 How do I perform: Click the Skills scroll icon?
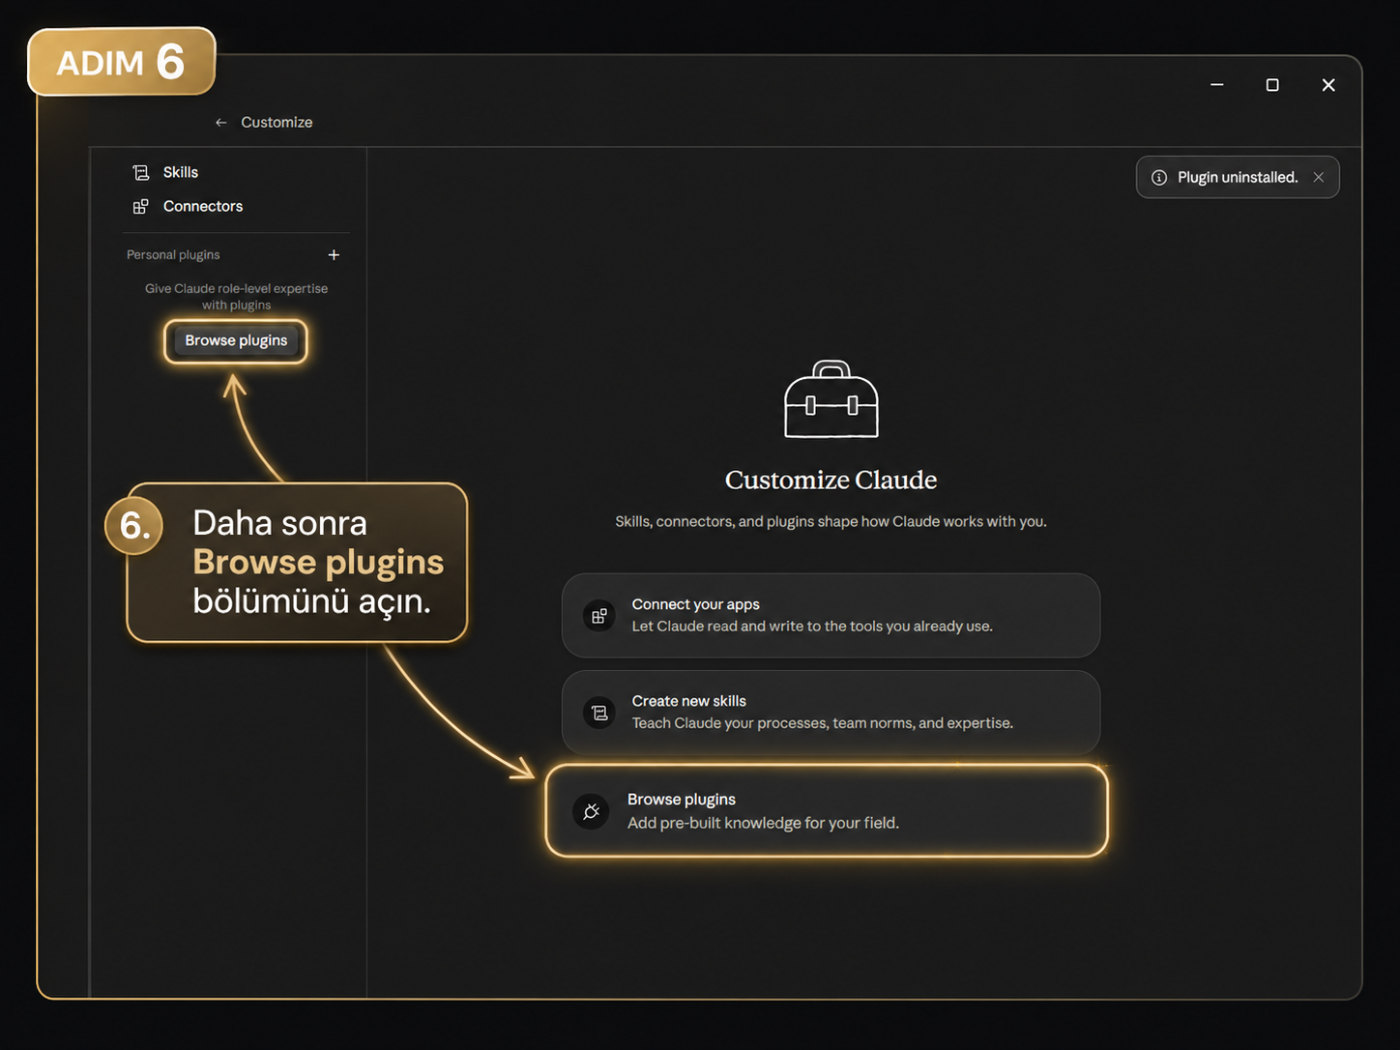(x=141, y=172)
